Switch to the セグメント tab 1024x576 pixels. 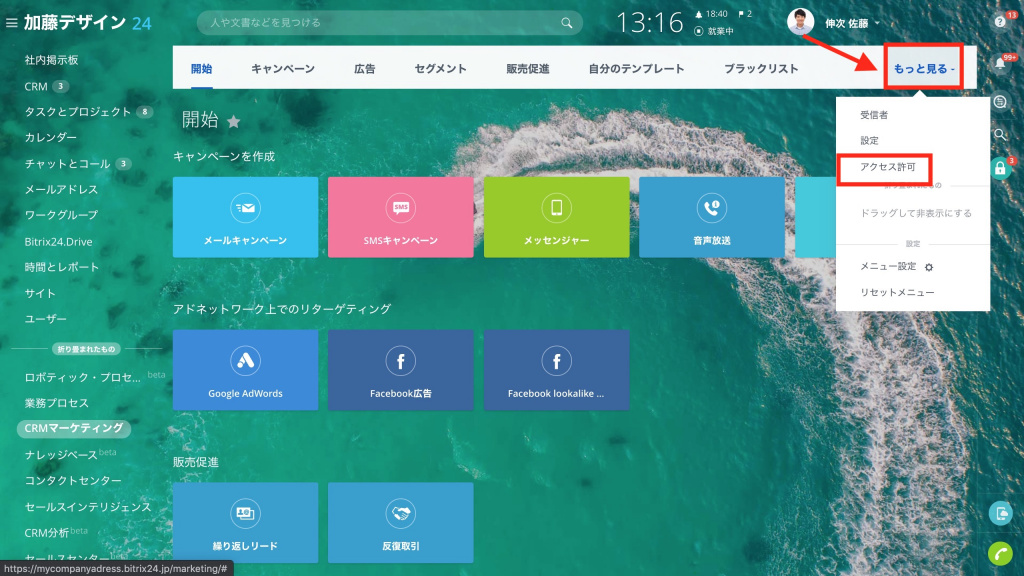[440, 69]
